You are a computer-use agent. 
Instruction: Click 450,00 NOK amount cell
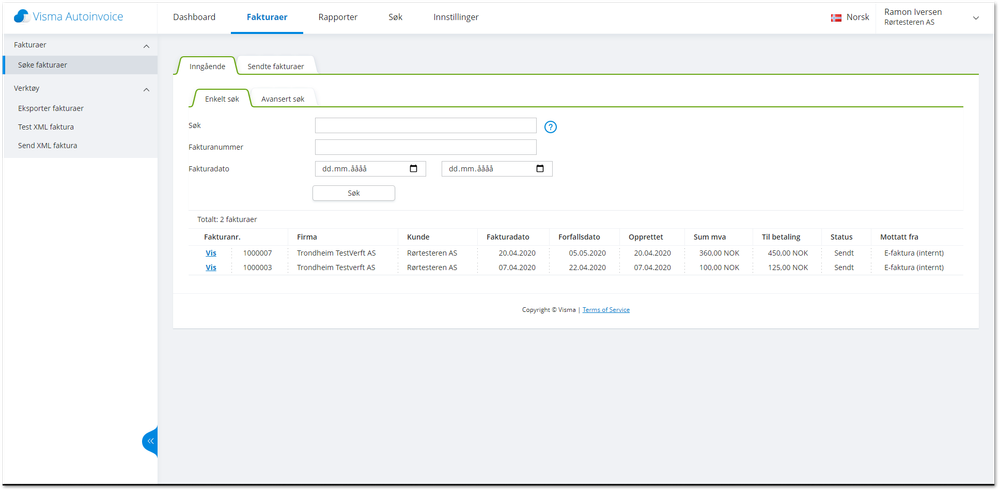pyautogui.click(x=789, y=253)
